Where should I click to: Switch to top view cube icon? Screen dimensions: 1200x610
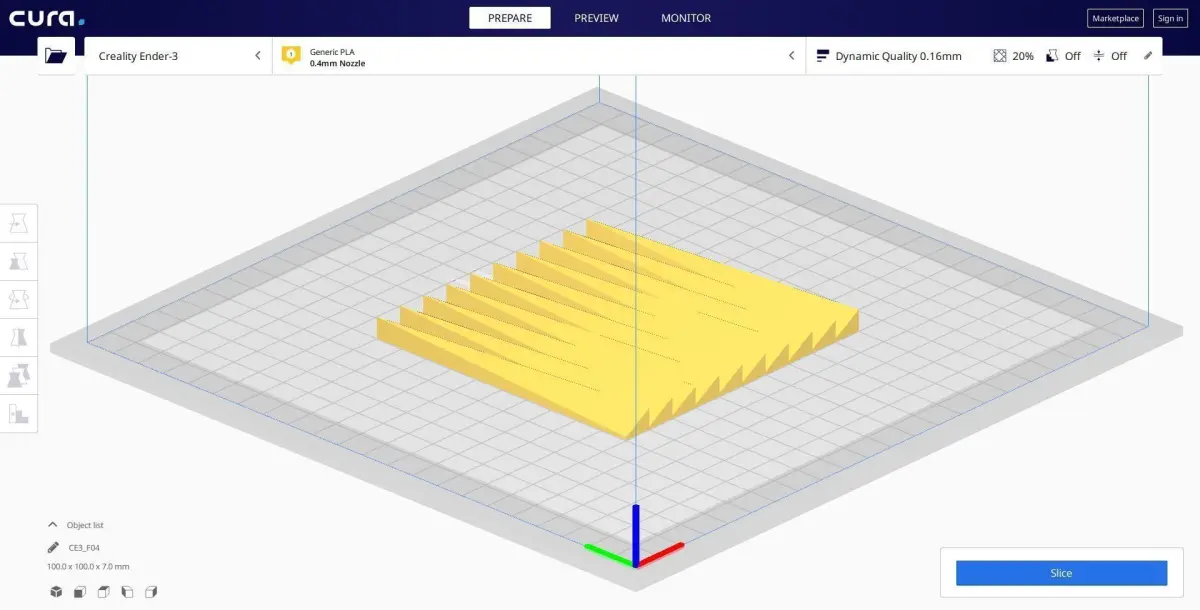[x=104, y=592]
